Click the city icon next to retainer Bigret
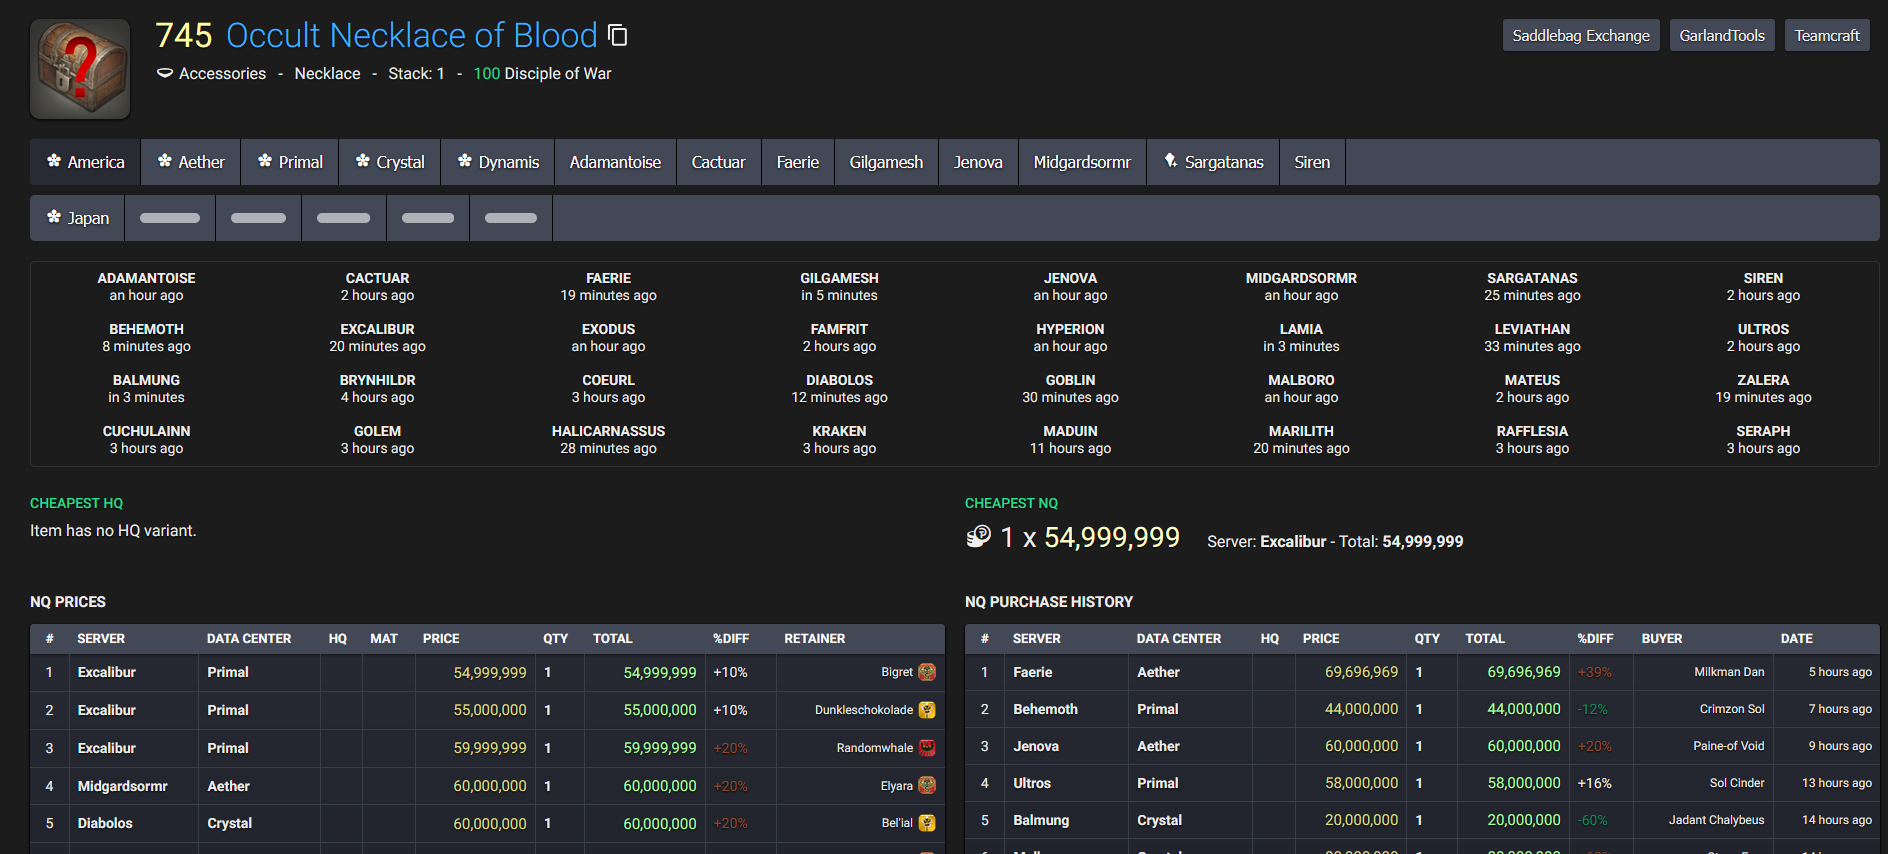The height and width of the screenshot is (854, 1888). click(x=927, y=672)
